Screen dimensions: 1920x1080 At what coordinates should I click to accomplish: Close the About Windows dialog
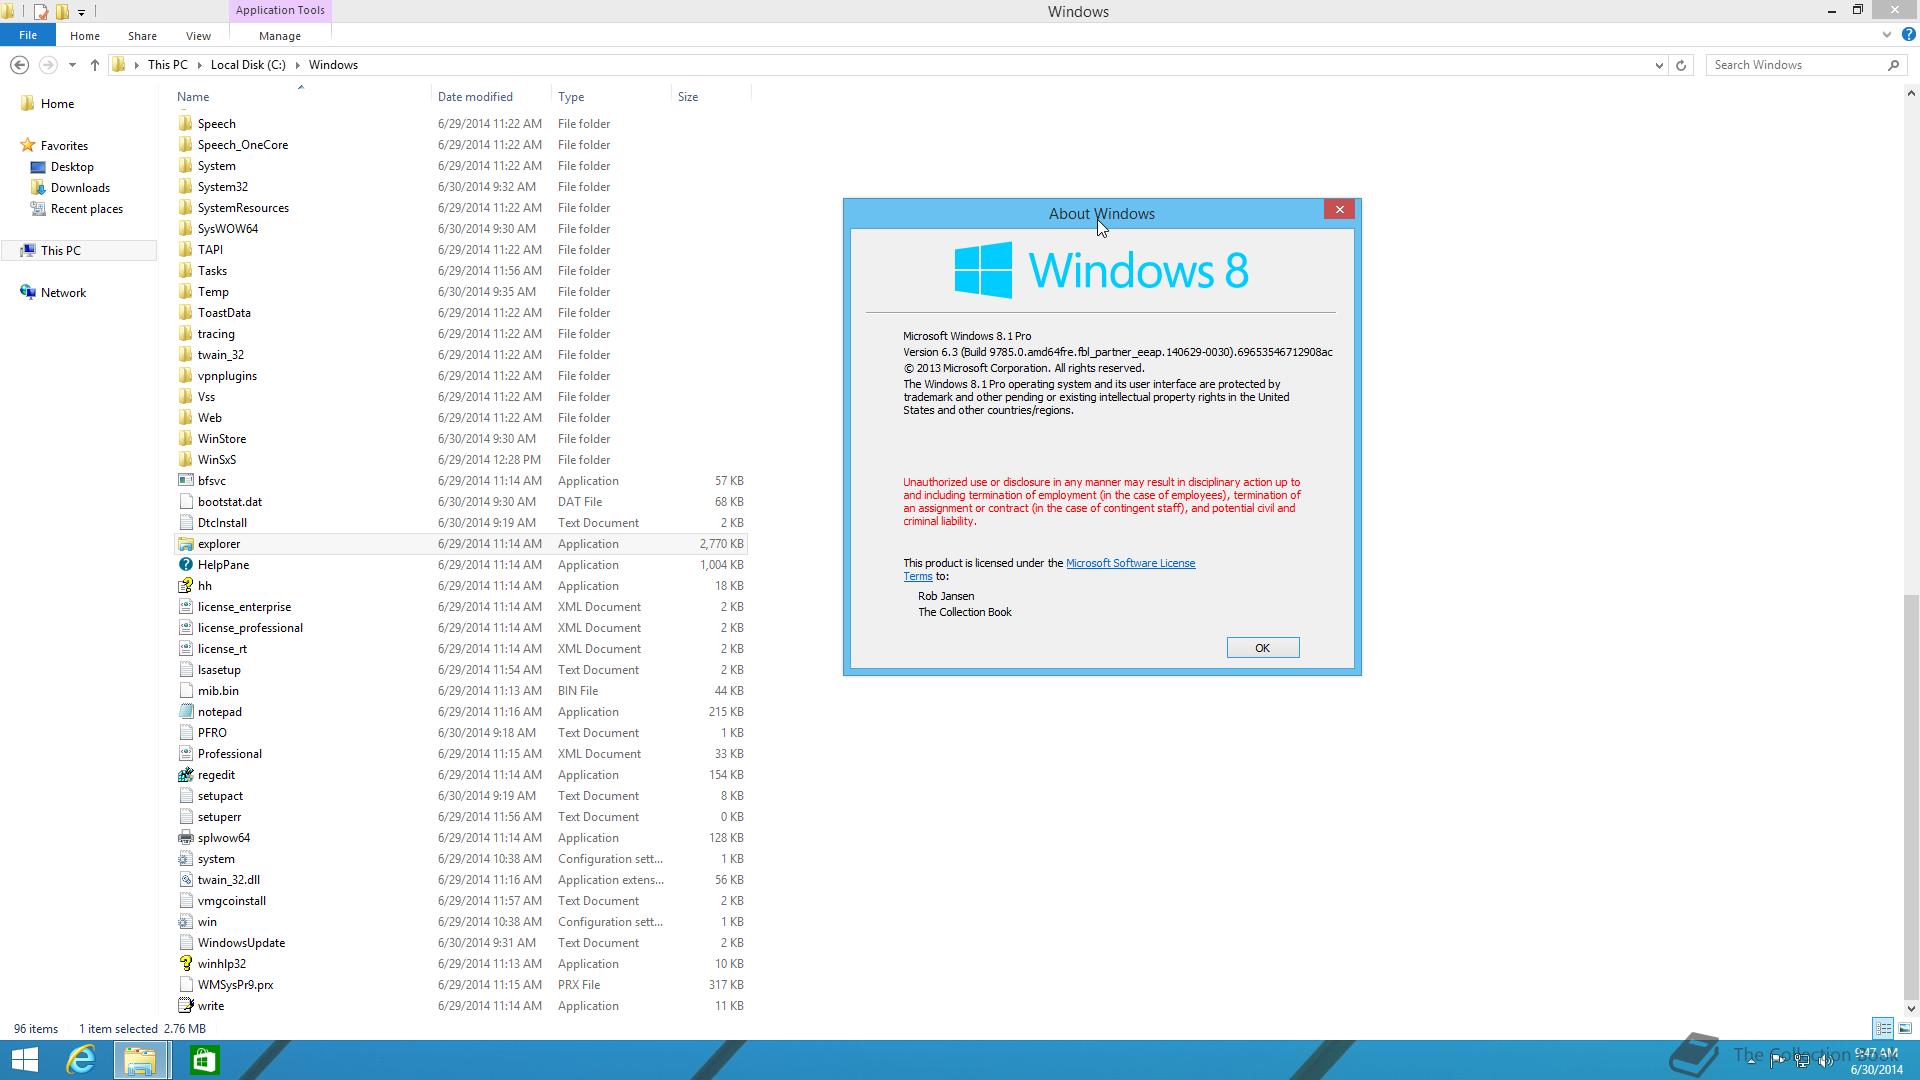(x=1339, y=209)
